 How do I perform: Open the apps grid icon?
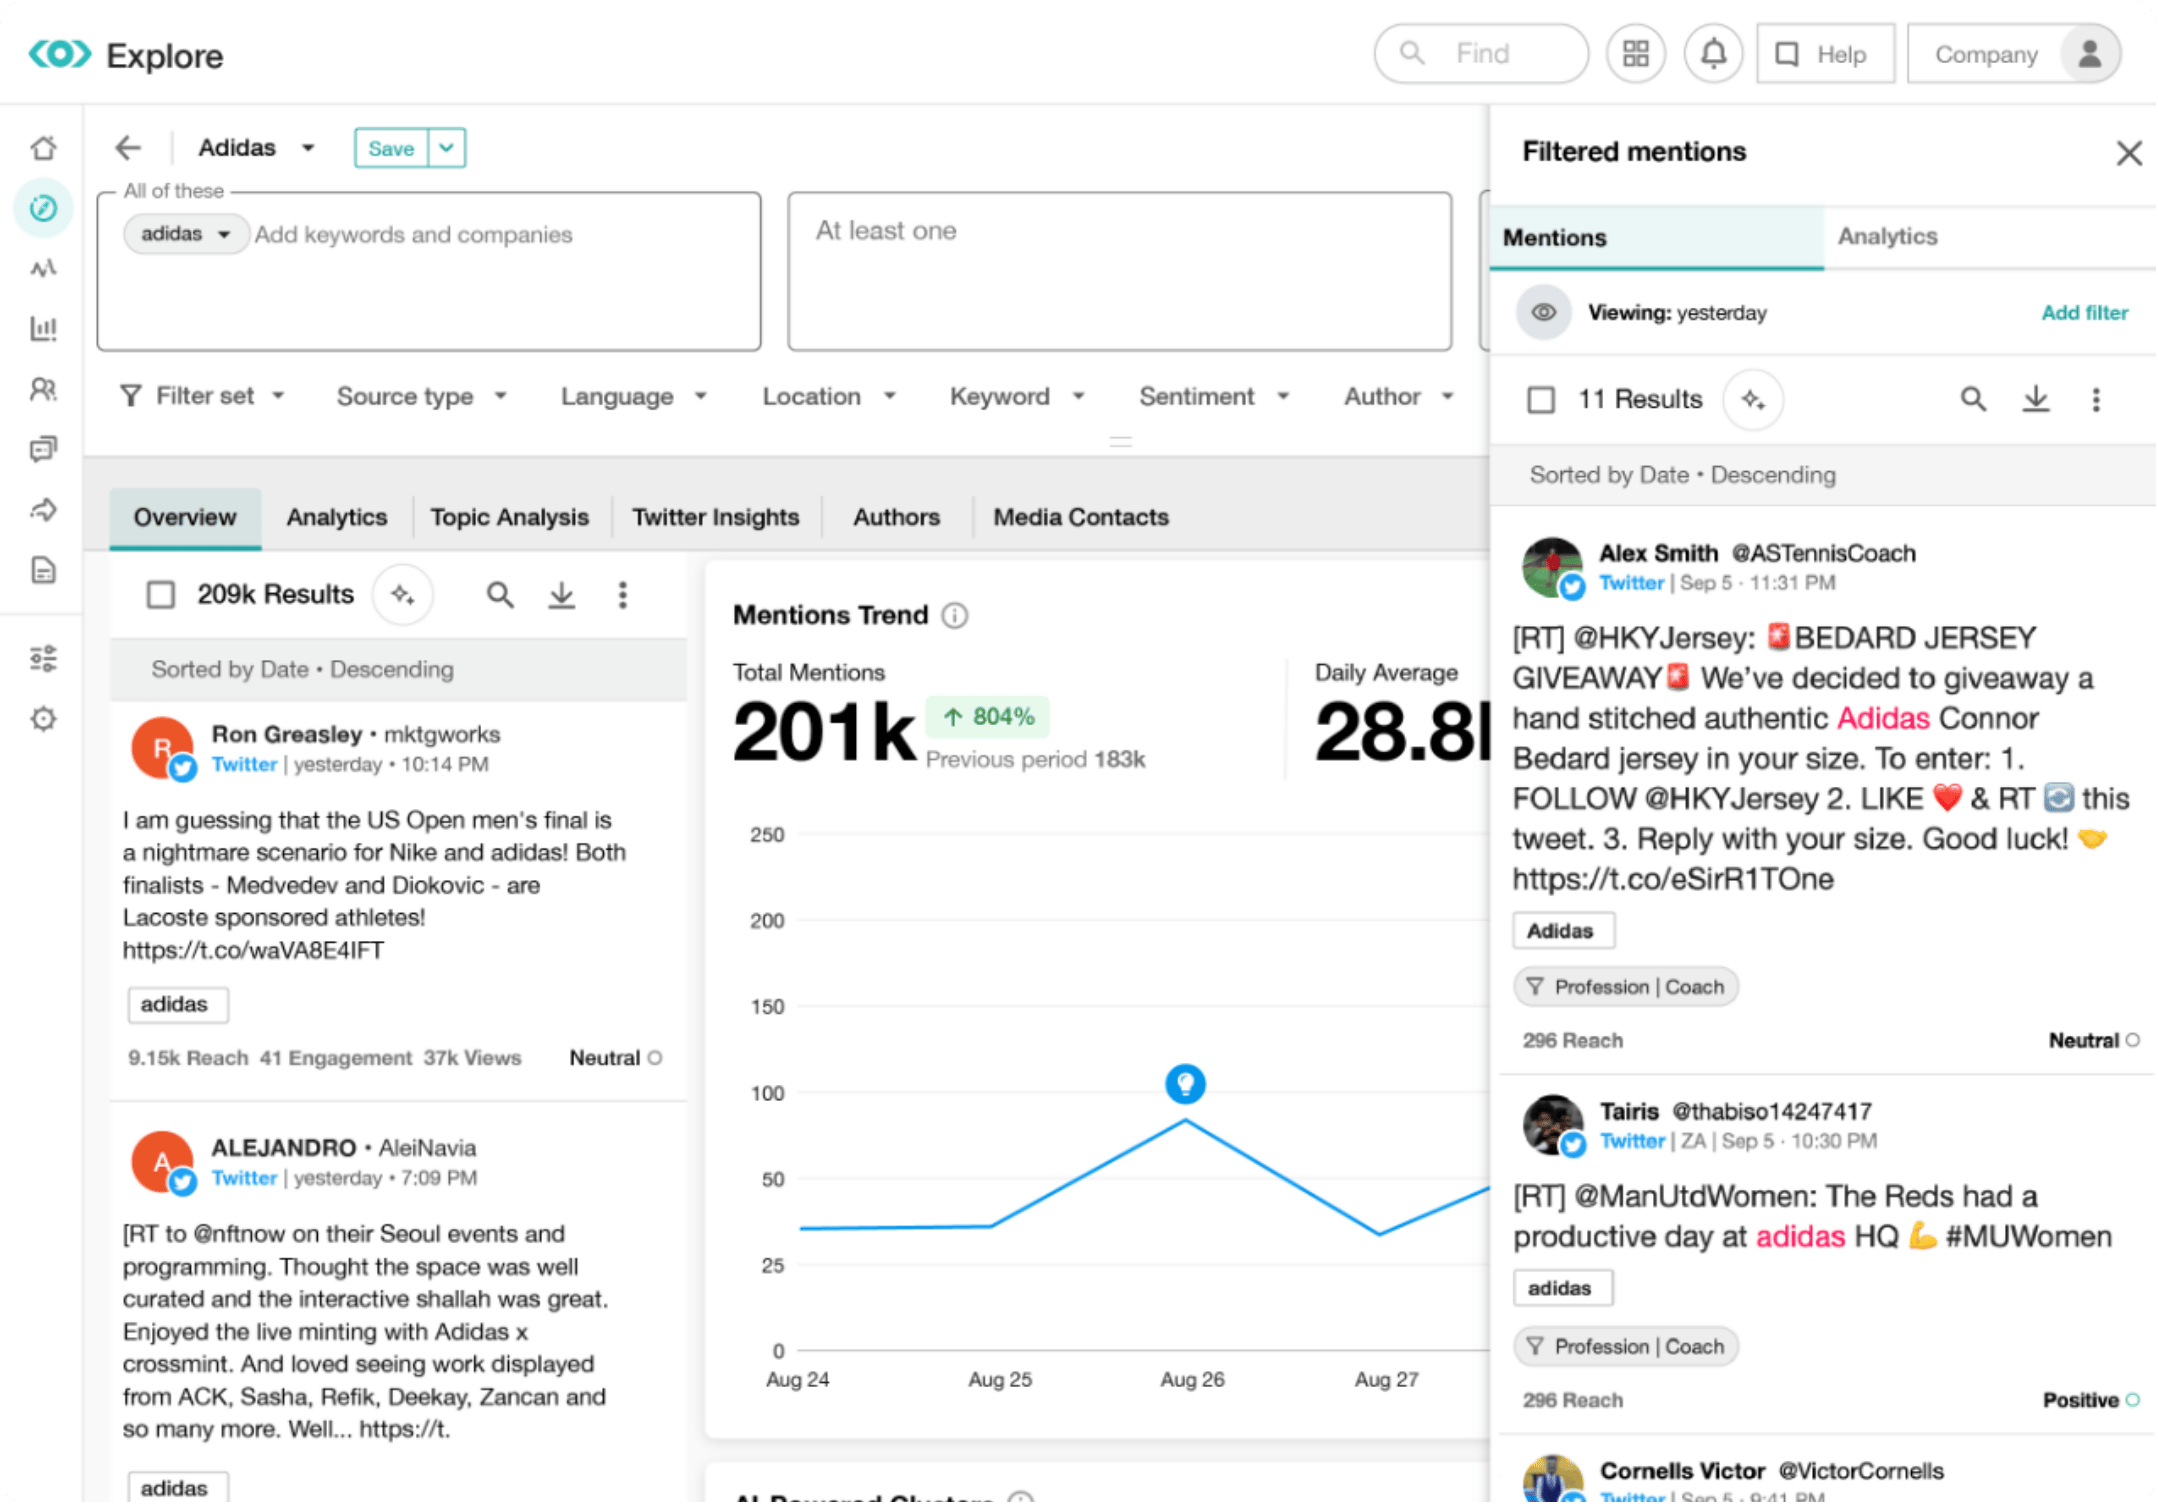point(1636,54)
